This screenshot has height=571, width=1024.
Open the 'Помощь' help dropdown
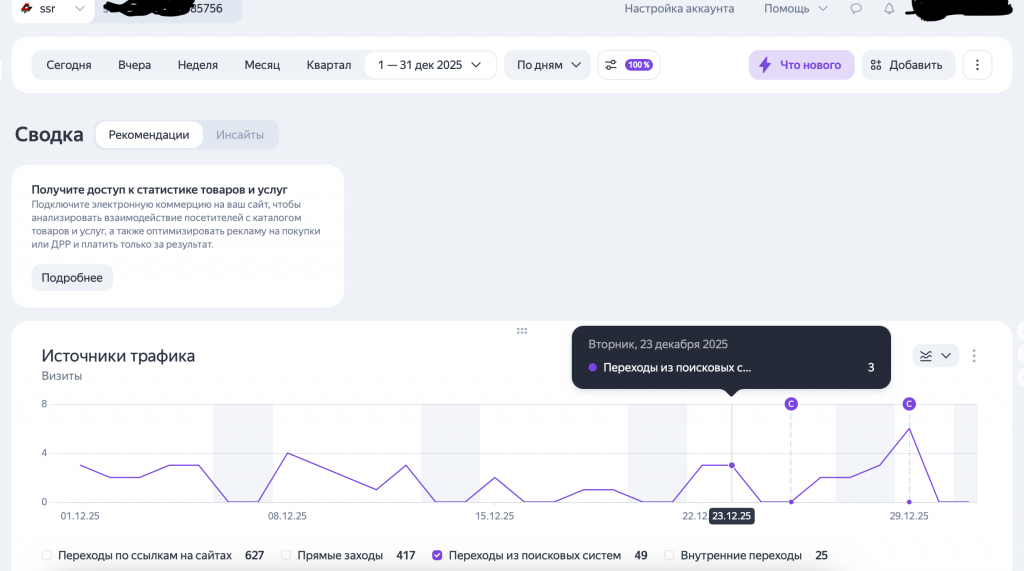click(795, 8)
